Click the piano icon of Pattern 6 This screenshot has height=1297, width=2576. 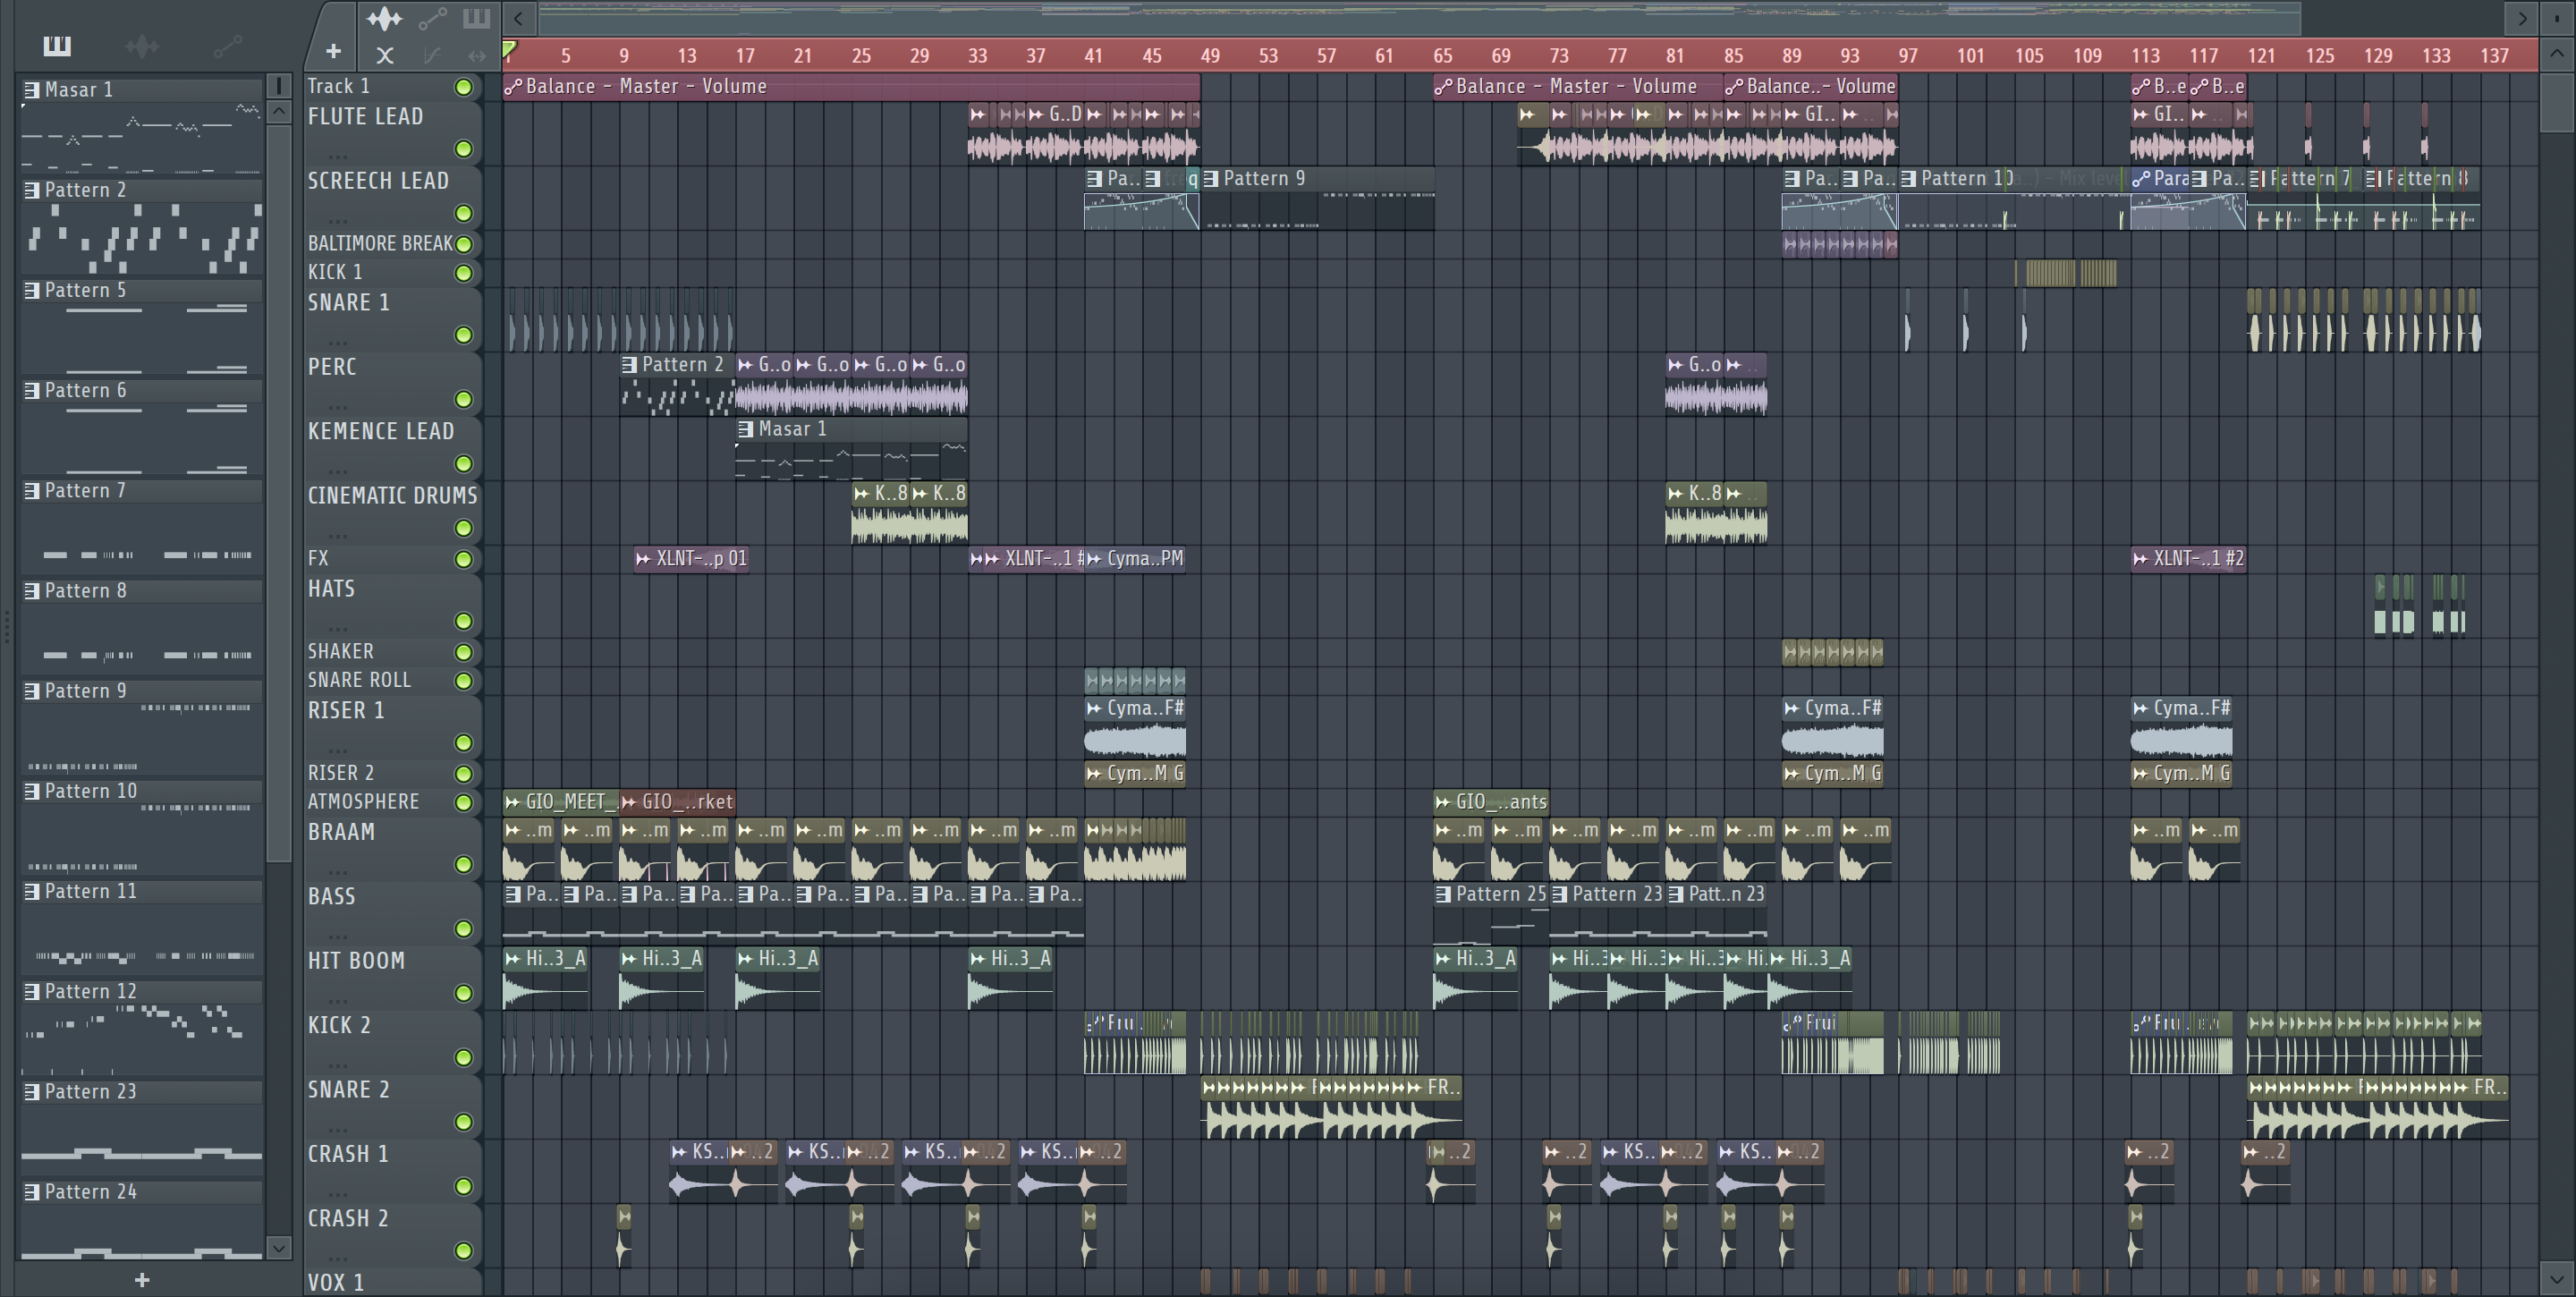pos(32,390)
